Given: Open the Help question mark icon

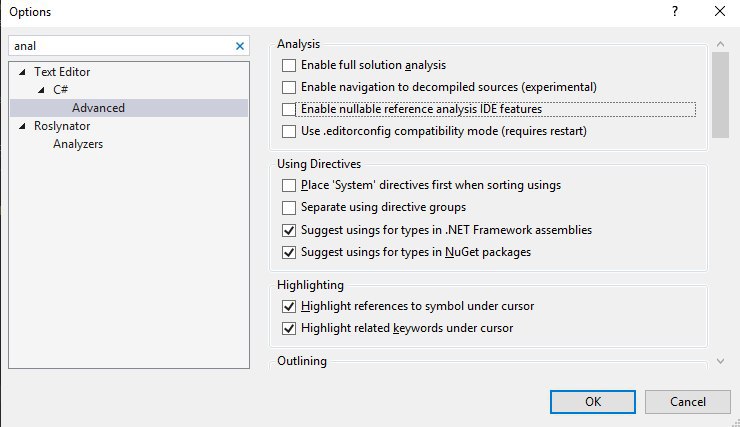Looking at the screenshot, I should click(675, 11).
